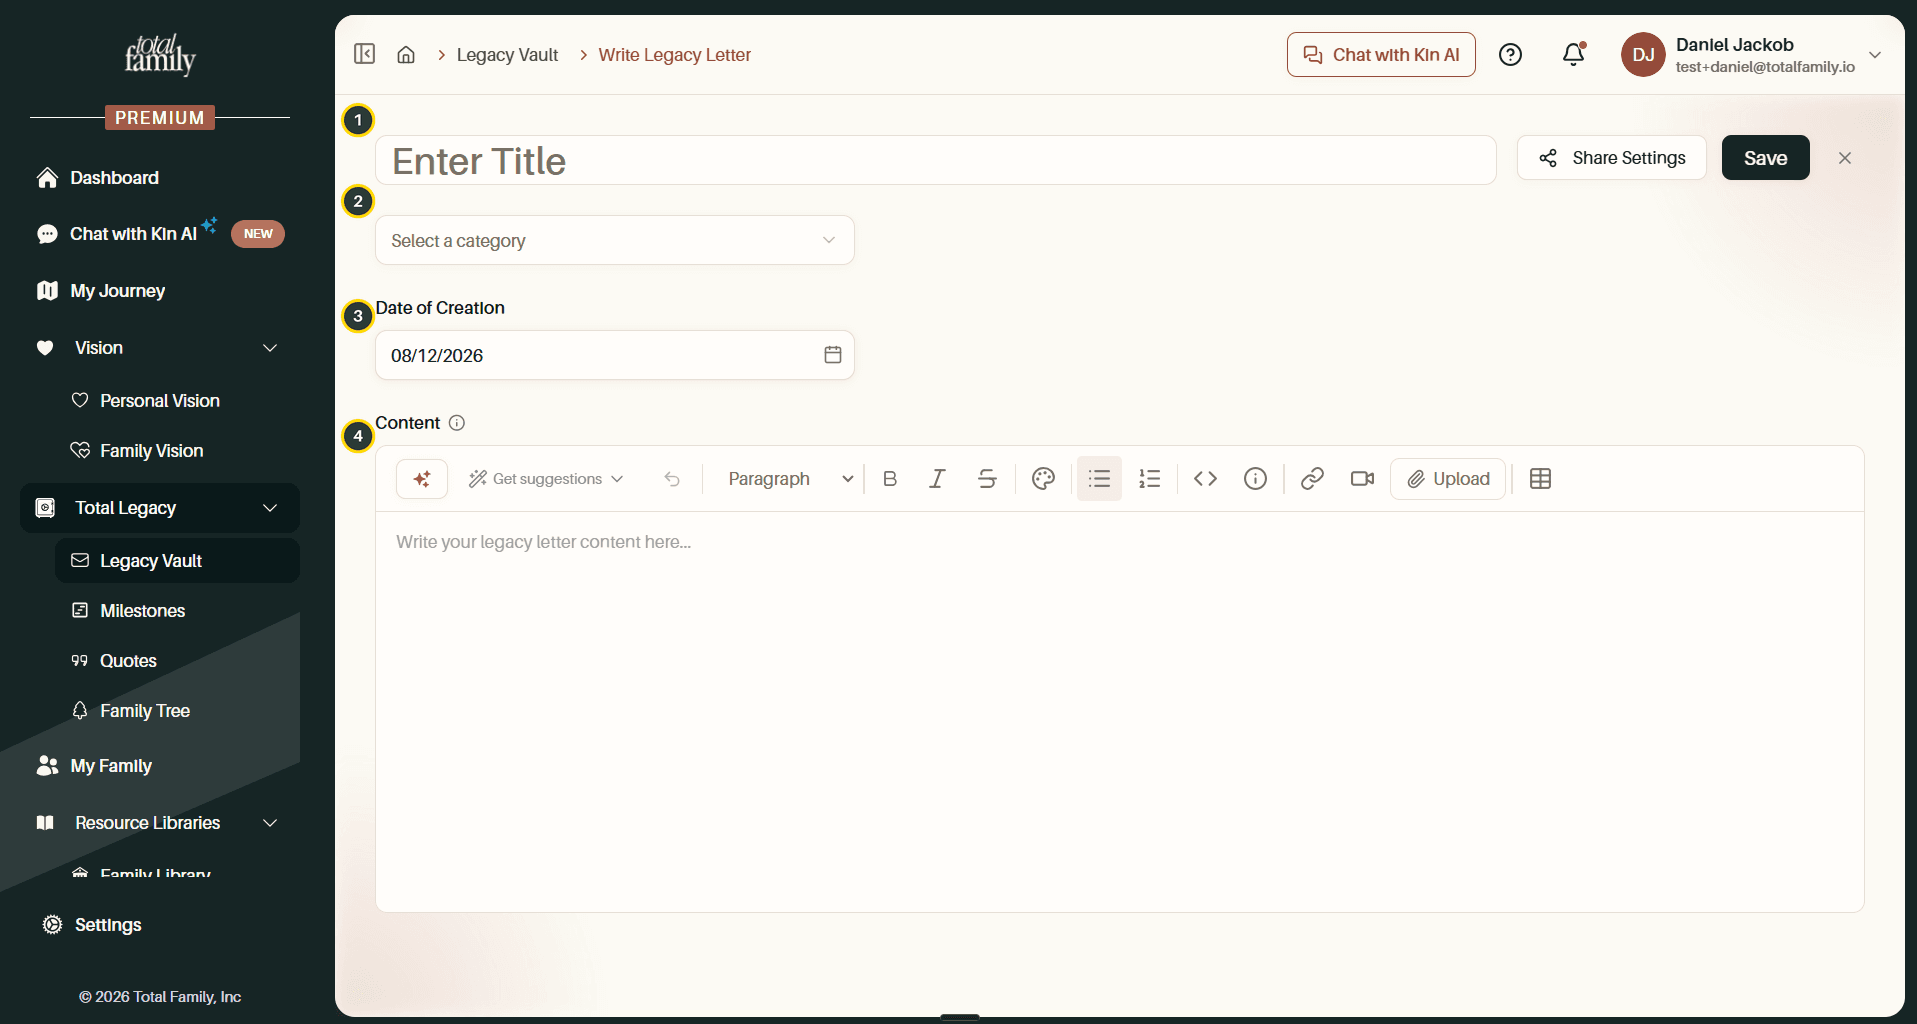Open the text color palette
1917x1024 pixels.
(x=1043, y=479)
